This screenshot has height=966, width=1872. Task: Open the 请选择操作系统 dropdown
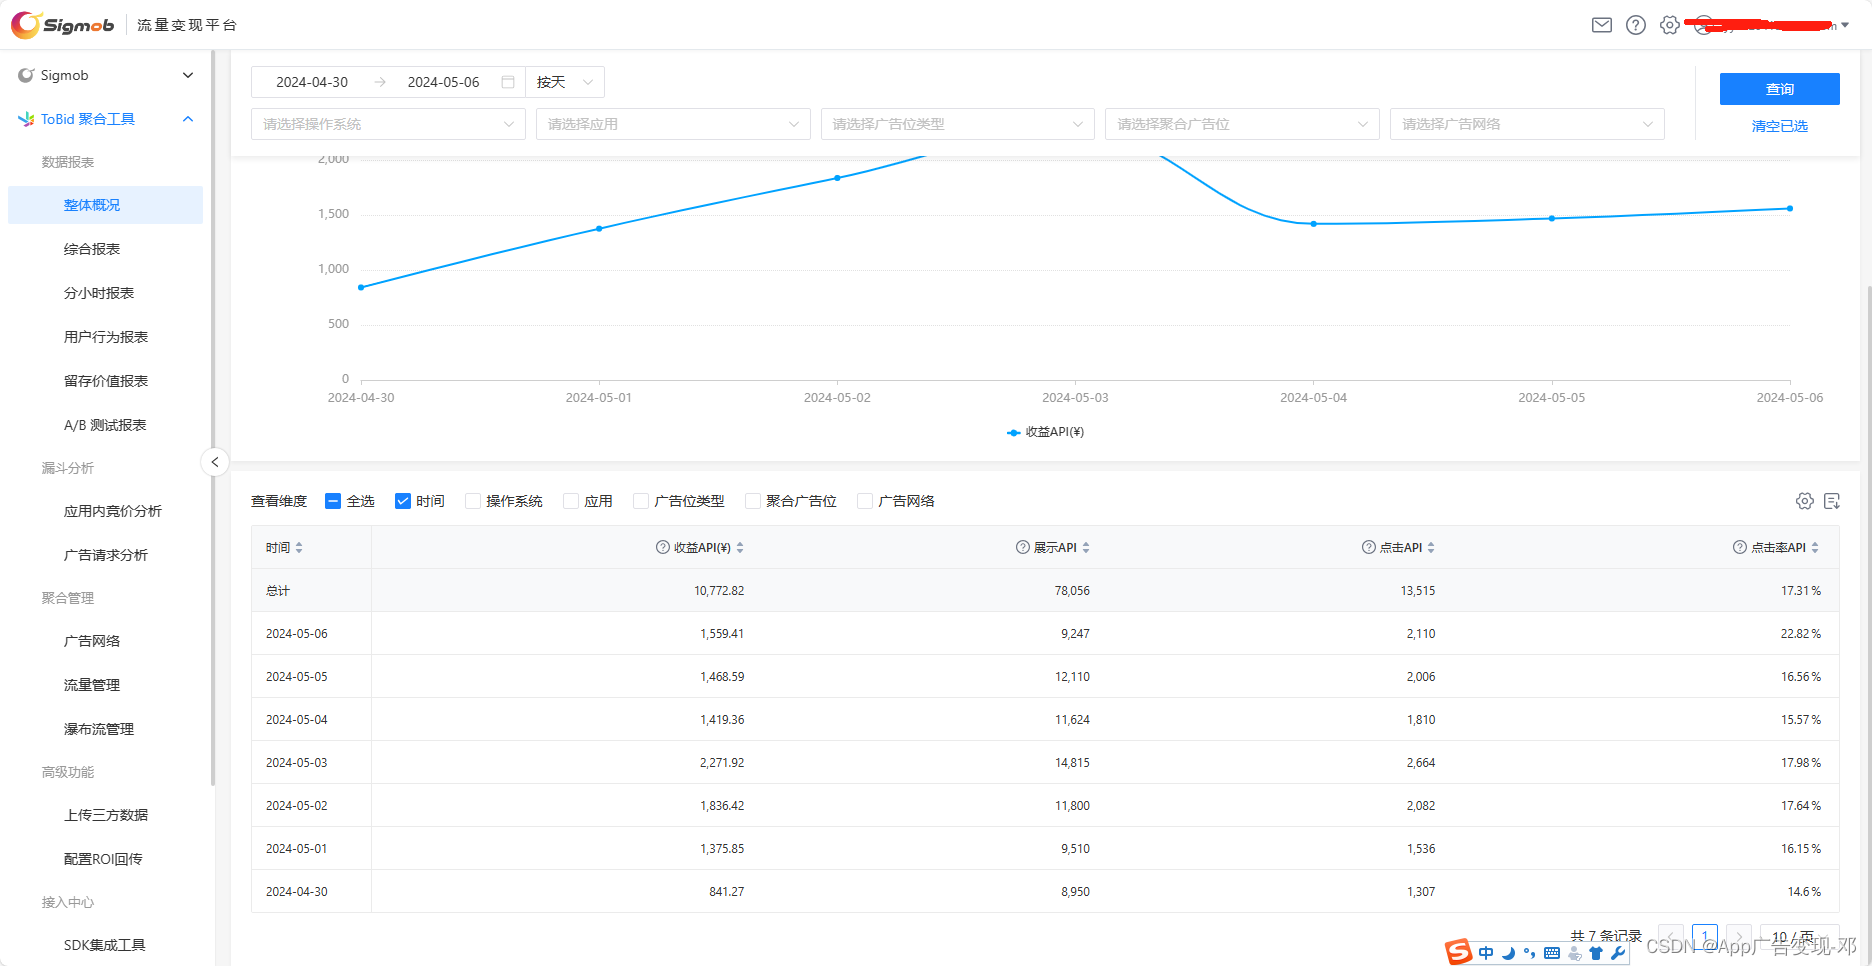coord(388,124)
